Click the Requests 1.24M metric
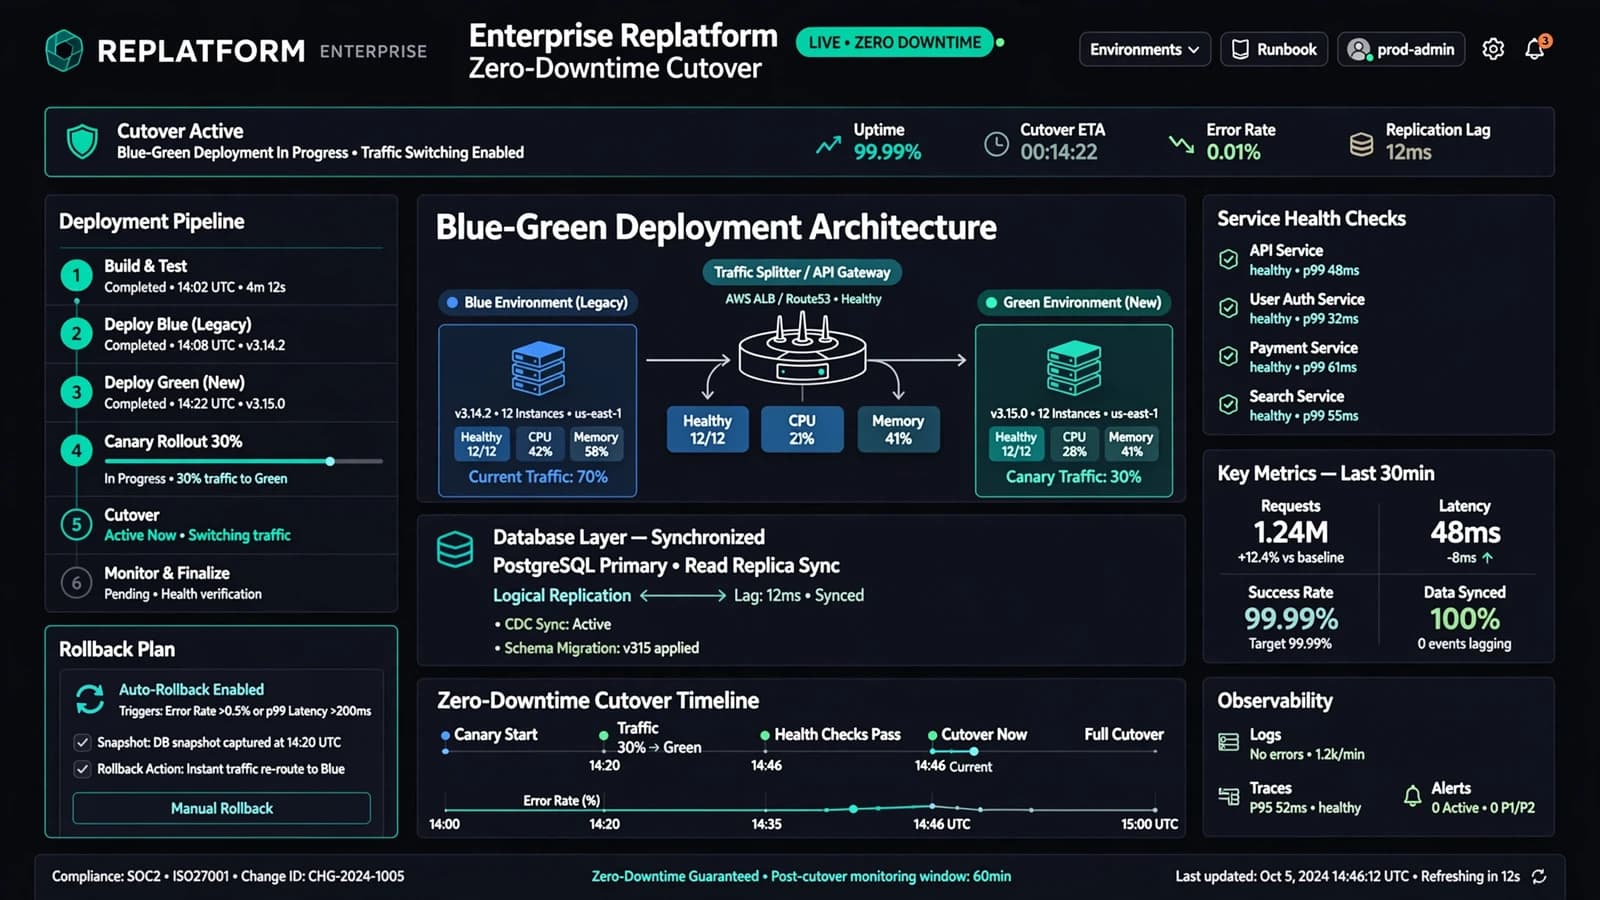This screenshot has width=1600, height=900. tap(1291, 532)
